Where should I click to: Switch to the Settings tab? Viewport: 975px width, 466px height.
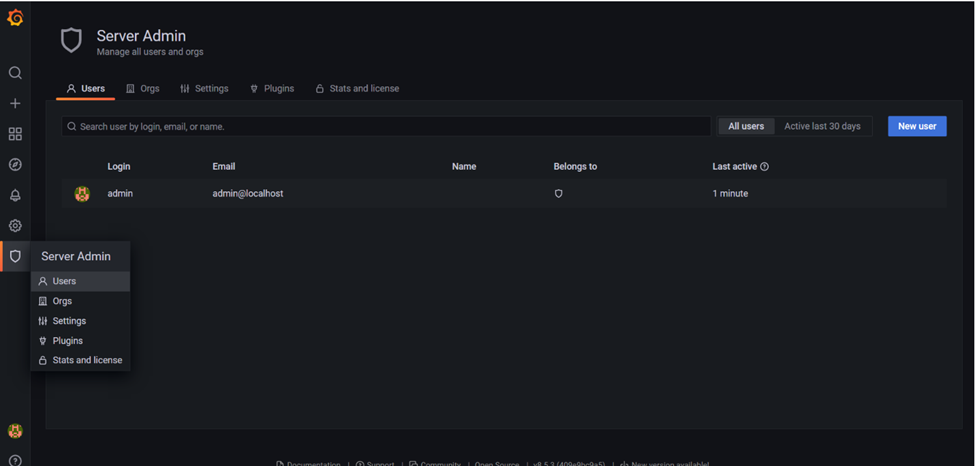tap(205, 88)
